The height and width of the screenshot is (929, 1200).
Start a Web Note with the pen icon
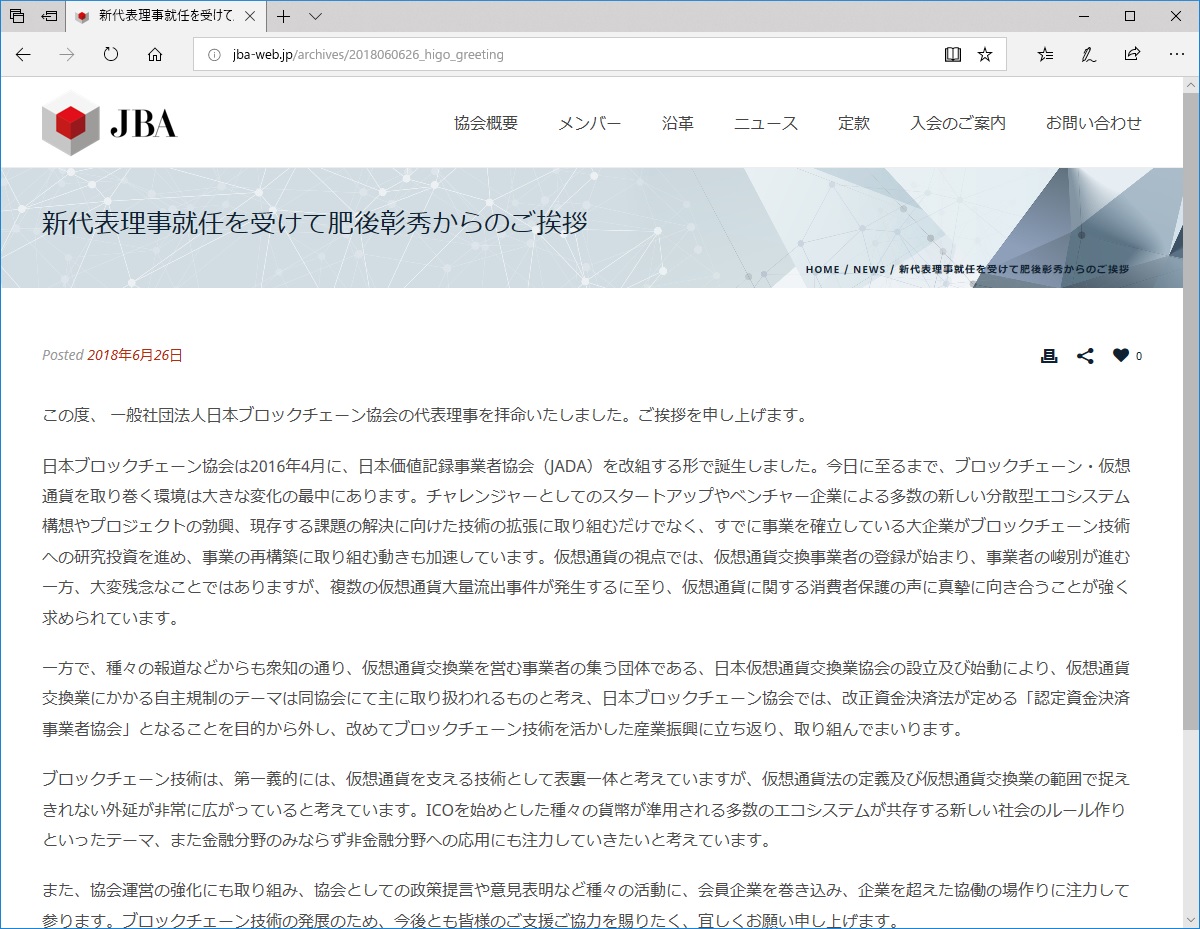[1087, 54]
